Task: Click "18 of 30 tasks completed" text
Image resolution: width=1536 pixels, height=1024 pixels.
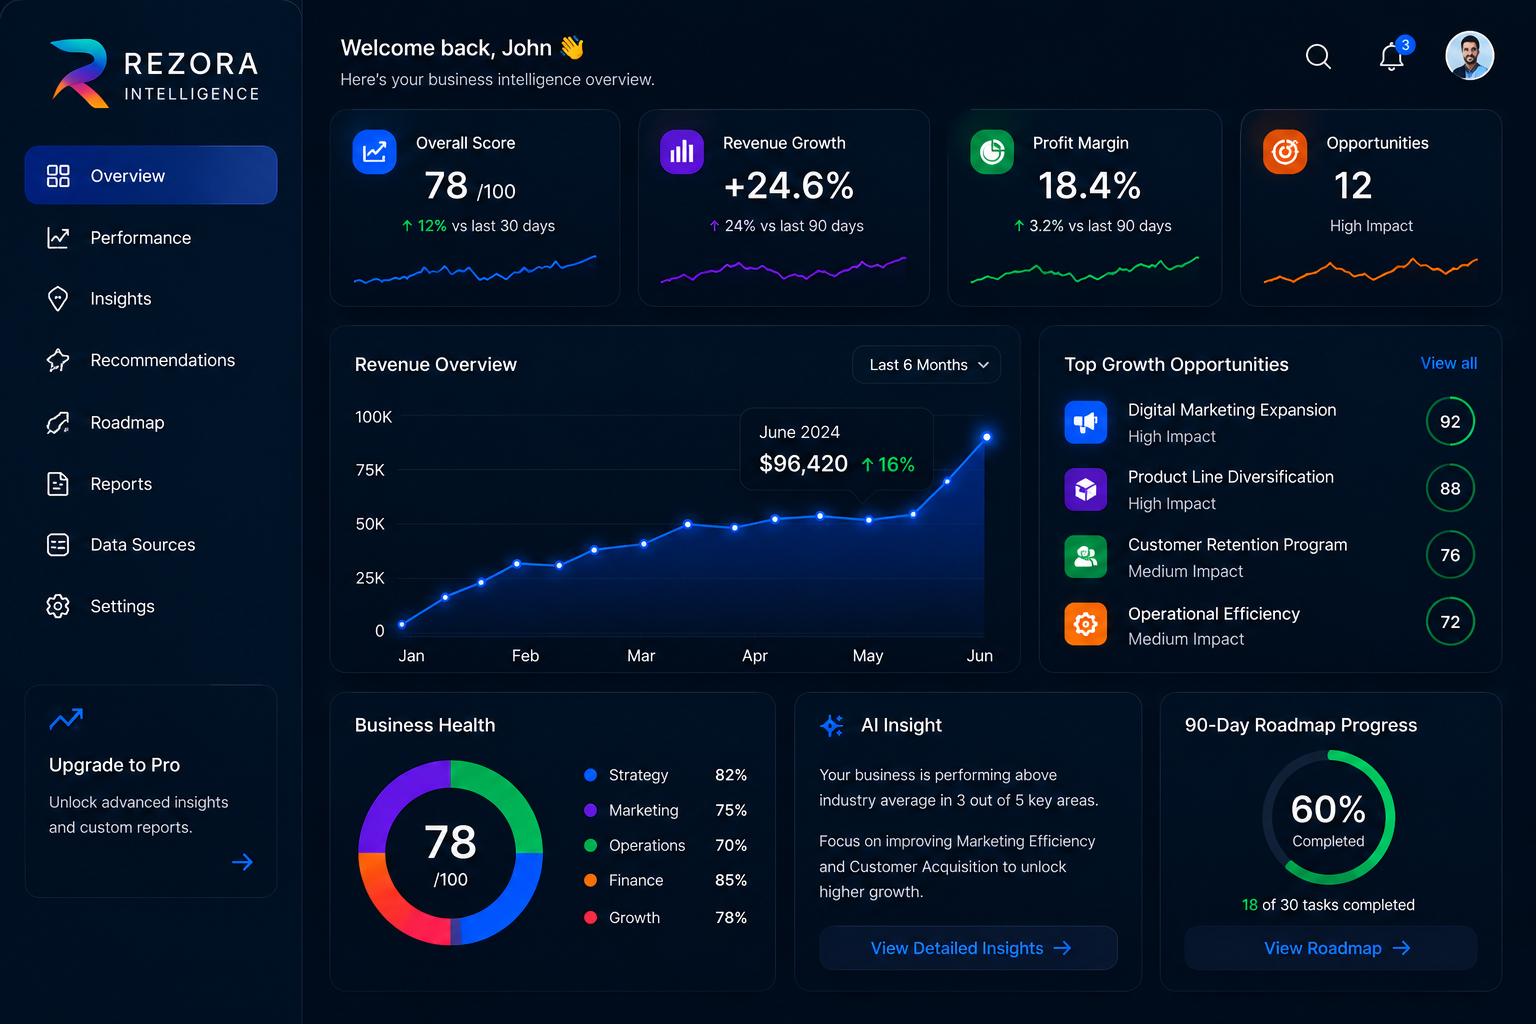Action: tap(1328, 905)
